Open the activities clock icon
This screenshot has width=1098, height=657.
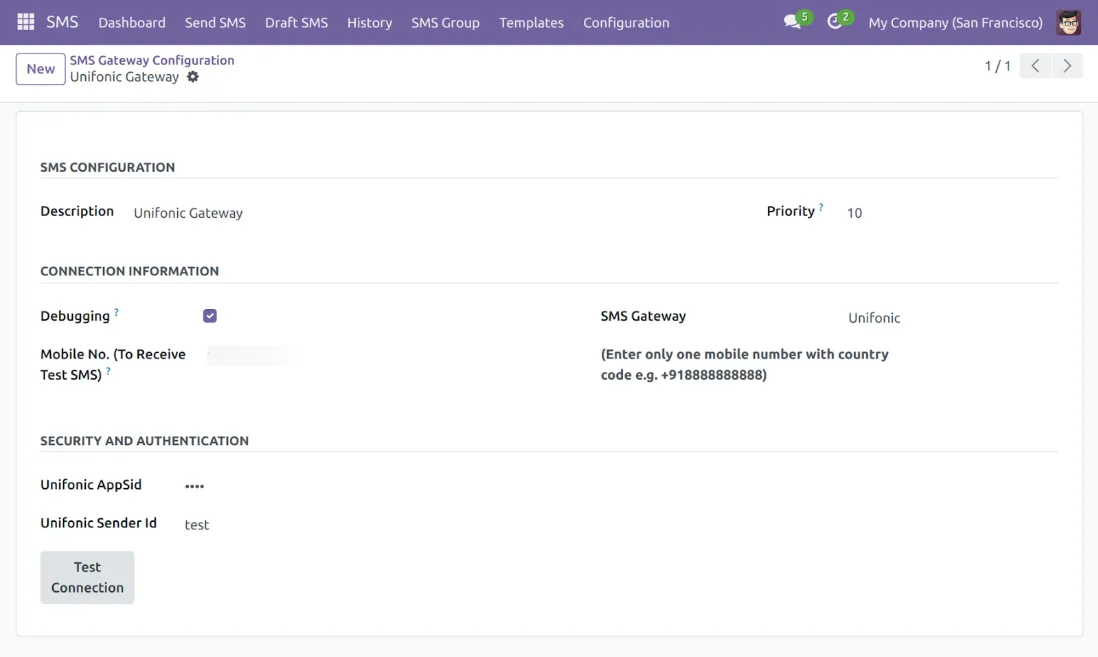click(835, 22)
